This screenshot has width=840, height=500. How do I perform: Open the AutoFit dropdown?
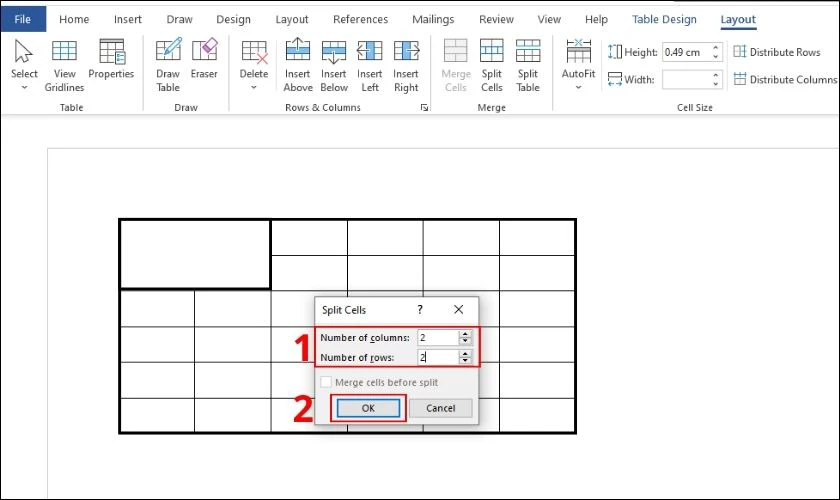[579, 65]
